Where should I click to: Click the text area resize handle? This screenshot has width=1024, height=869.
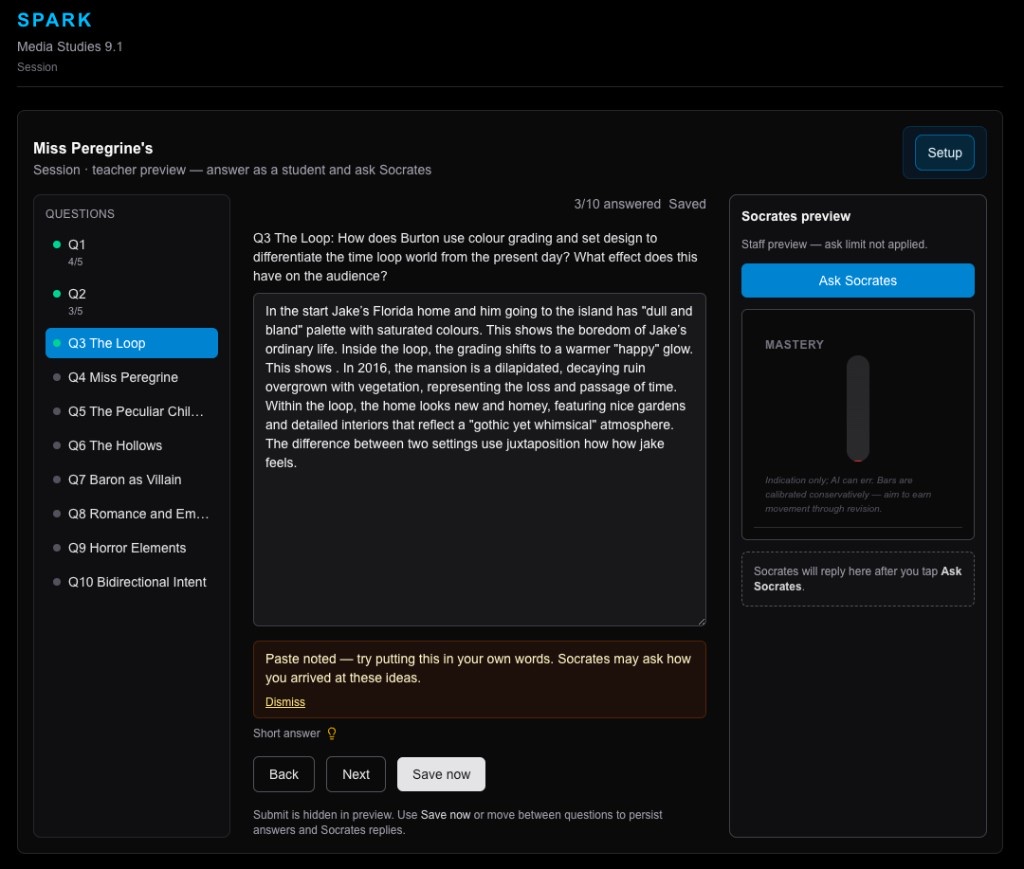tap(701, 622)
